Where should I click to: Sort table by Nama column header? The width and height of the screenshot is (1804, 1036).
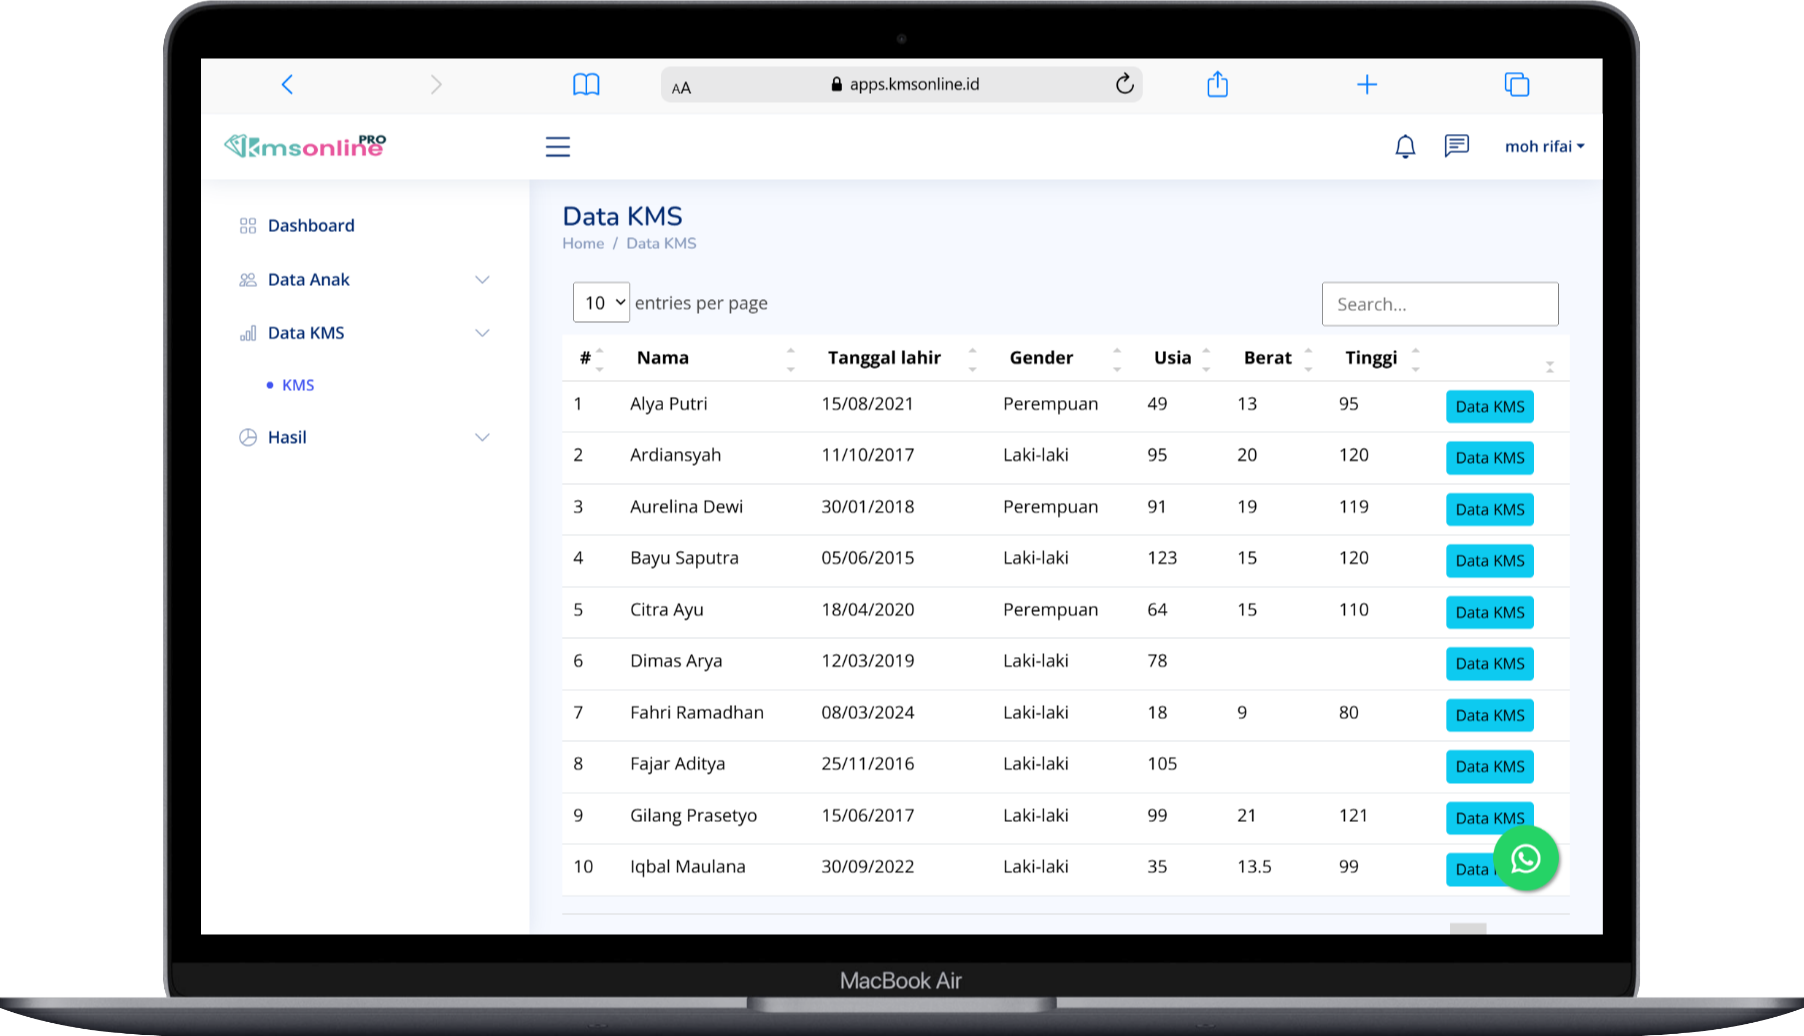(663, 358)
